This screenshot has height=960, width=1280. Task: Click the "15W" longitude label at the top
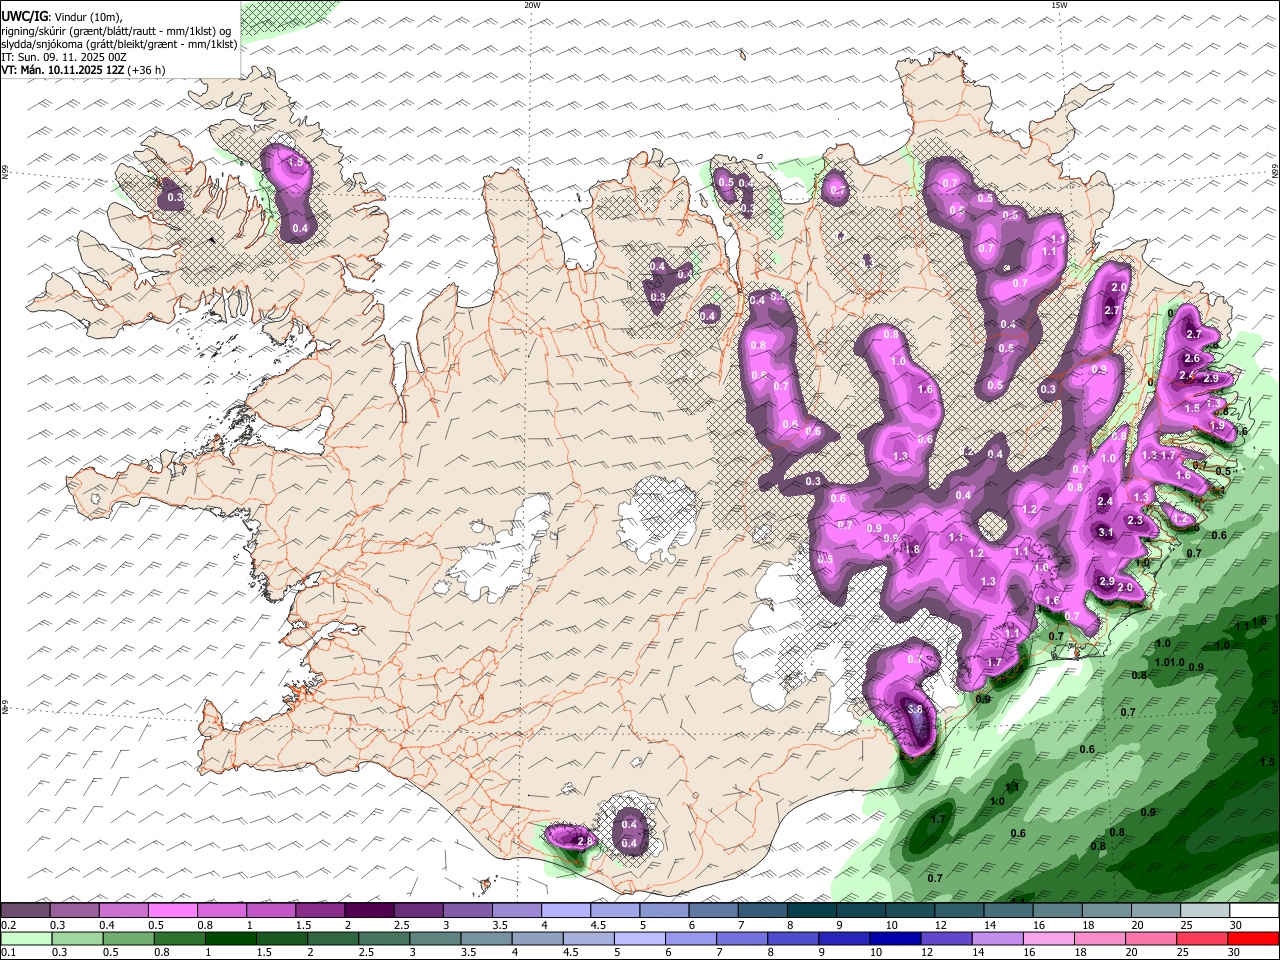(x=1059, y=5)
